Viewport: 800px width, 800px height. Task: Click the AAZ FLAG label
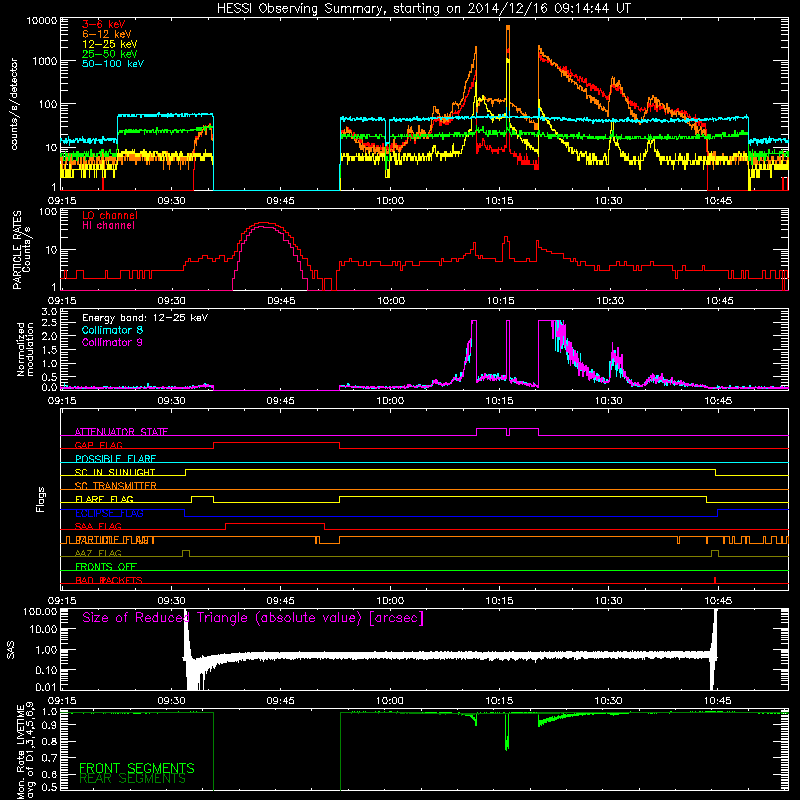(x=98, y=553)
